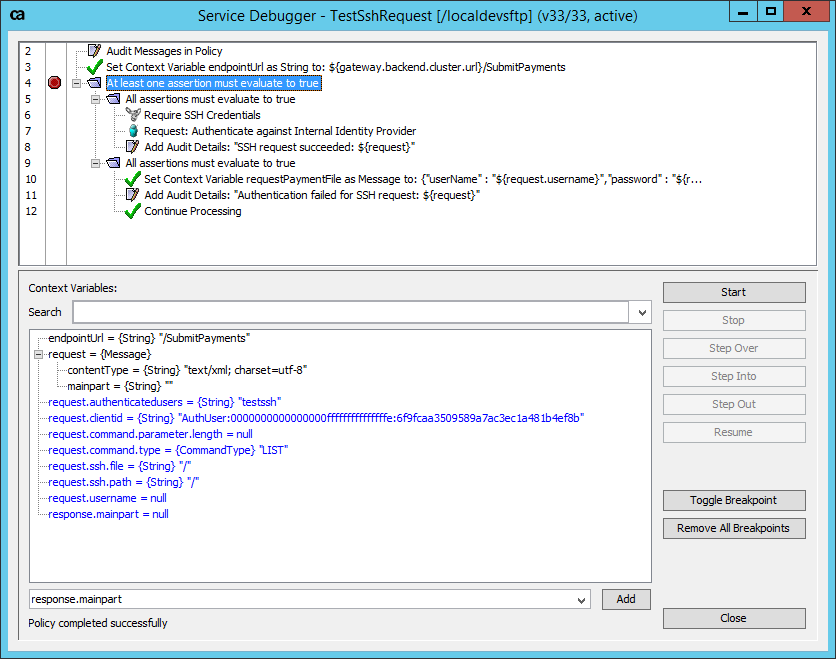The width and height of the screenshot is (836, 659).
Task: Click the Toggle Breakpoint button
Action: tap(734, 500)
